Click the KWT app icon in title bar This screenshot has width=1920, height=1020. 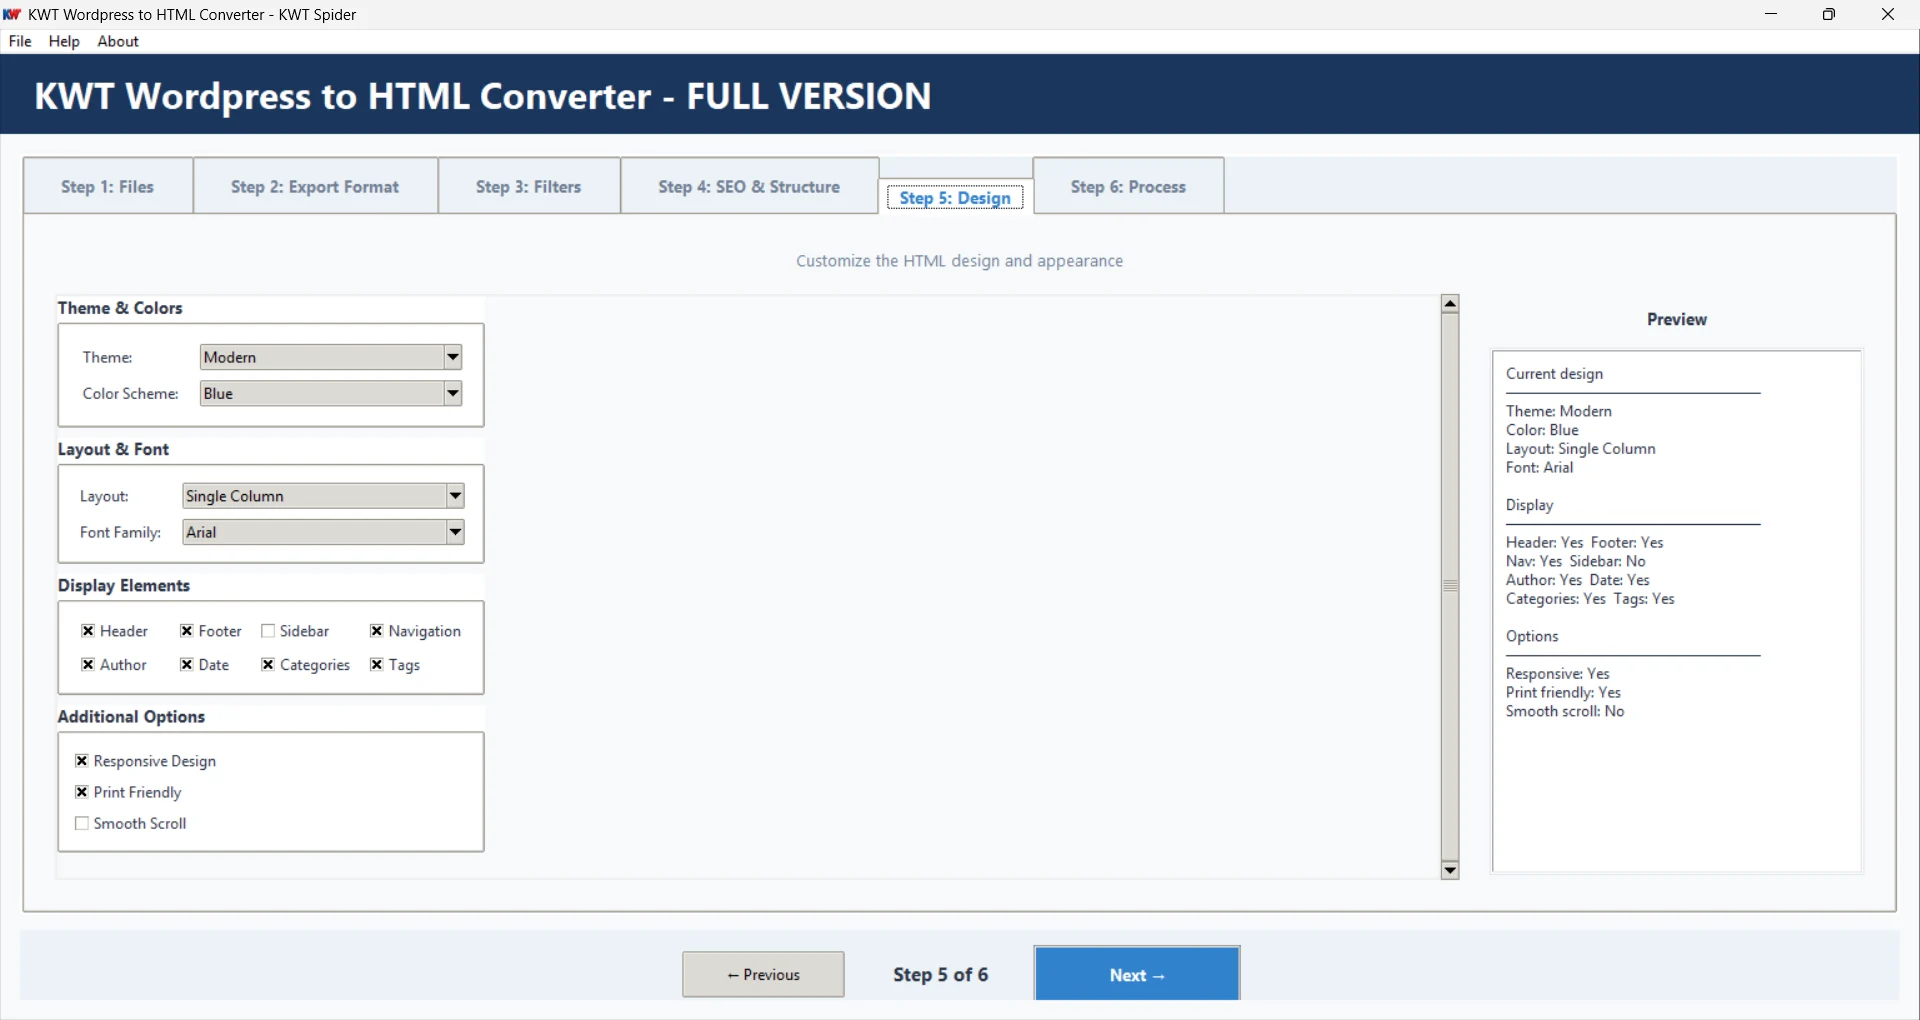(12, 14)
